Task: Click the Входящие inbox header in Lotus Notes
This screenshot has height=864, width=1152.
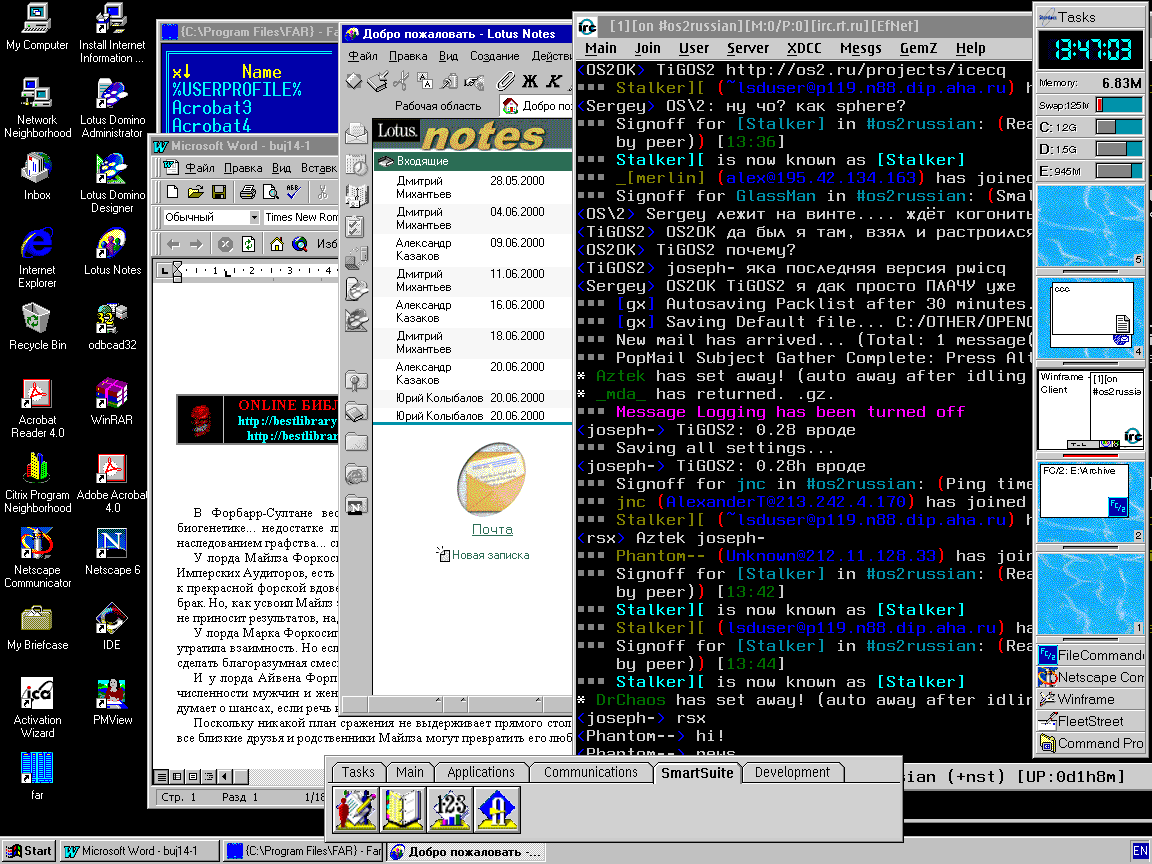Action: click(472, 161)
